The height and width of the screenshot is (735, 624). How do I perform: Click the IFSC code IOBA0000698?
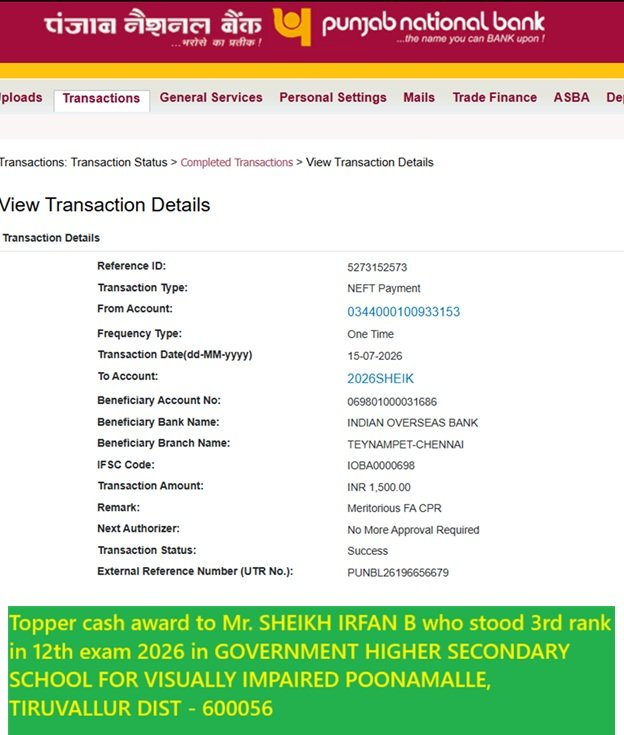coord(381,465)
